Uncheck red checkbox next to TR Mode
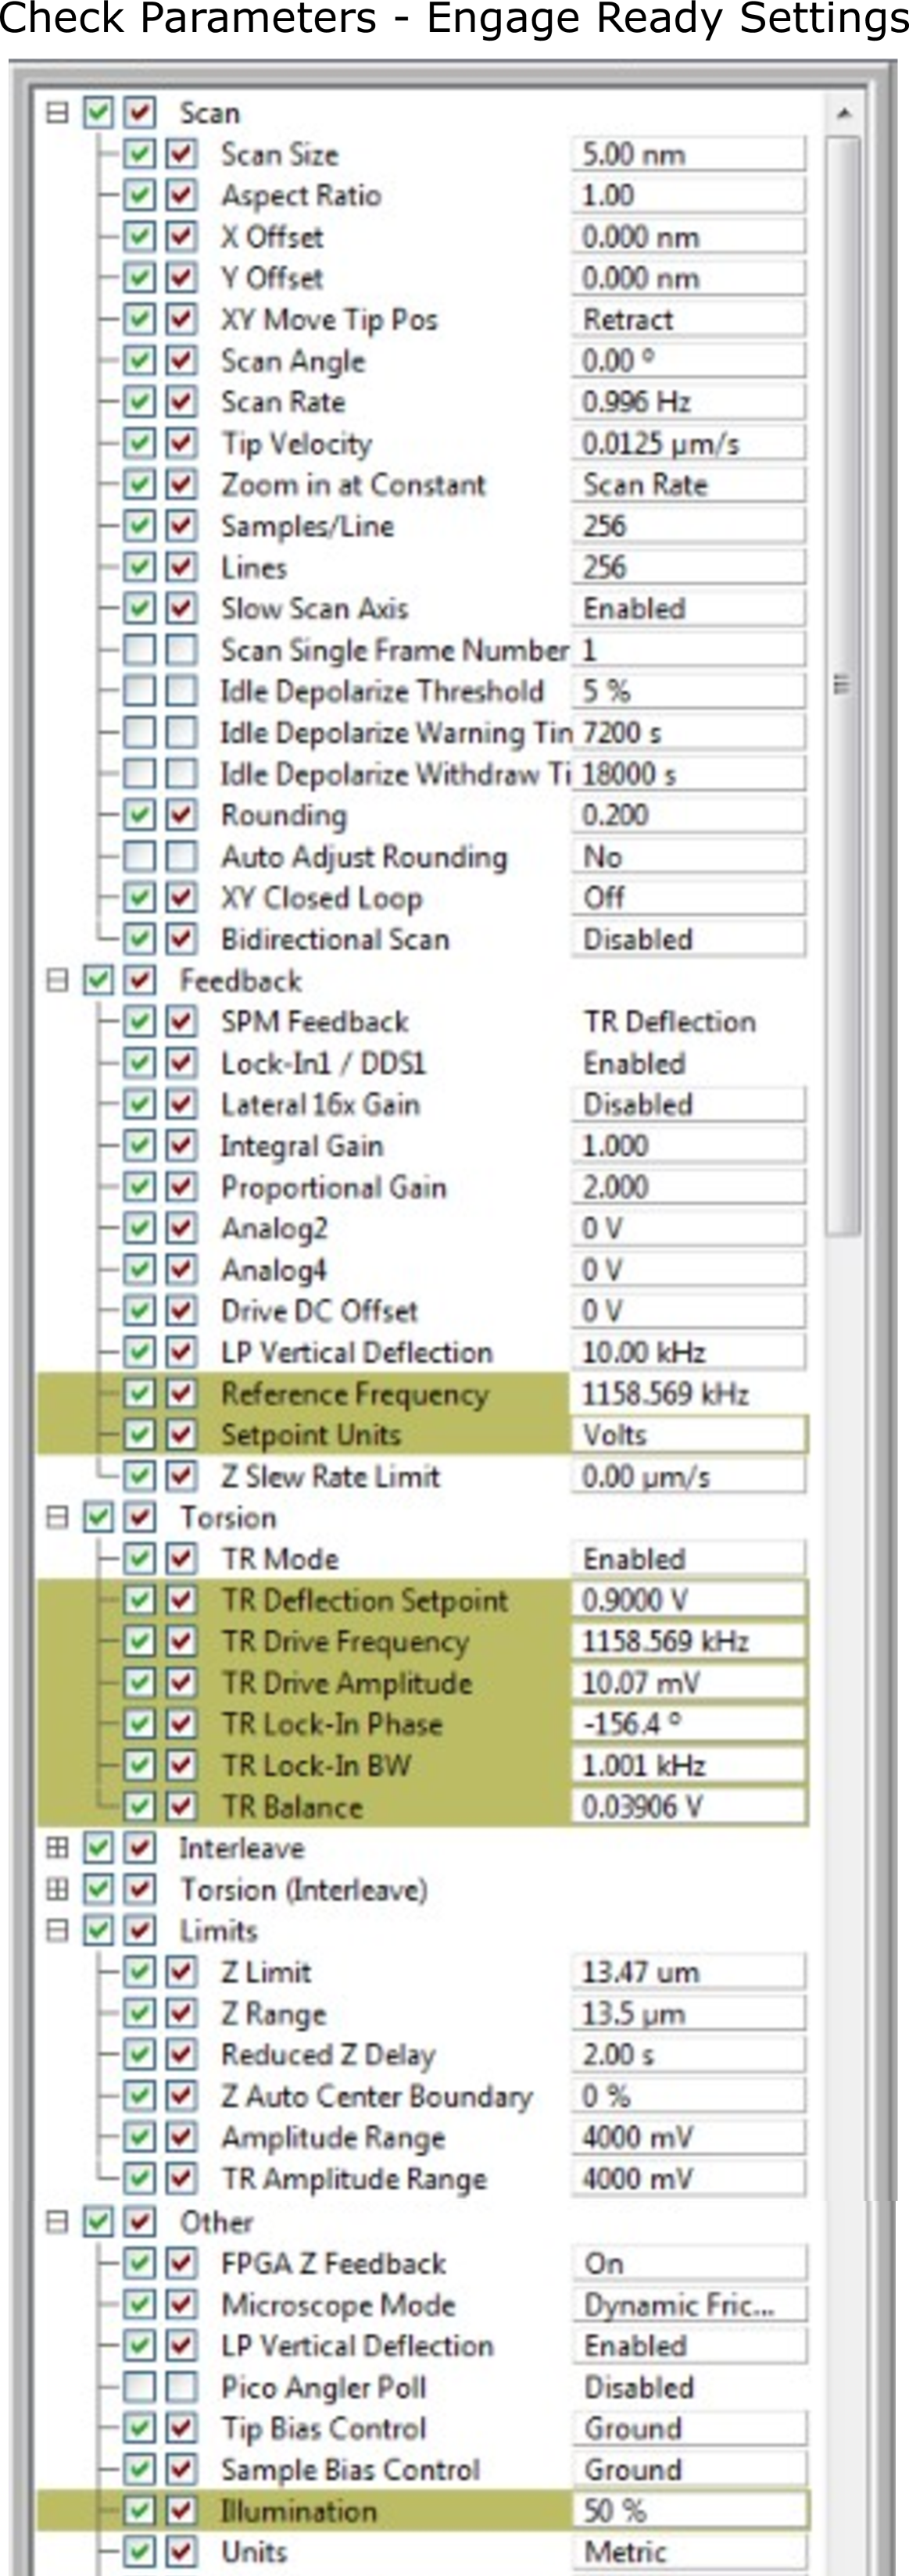The width and height of the screenshot is (909, 2576). [180, 1558]
